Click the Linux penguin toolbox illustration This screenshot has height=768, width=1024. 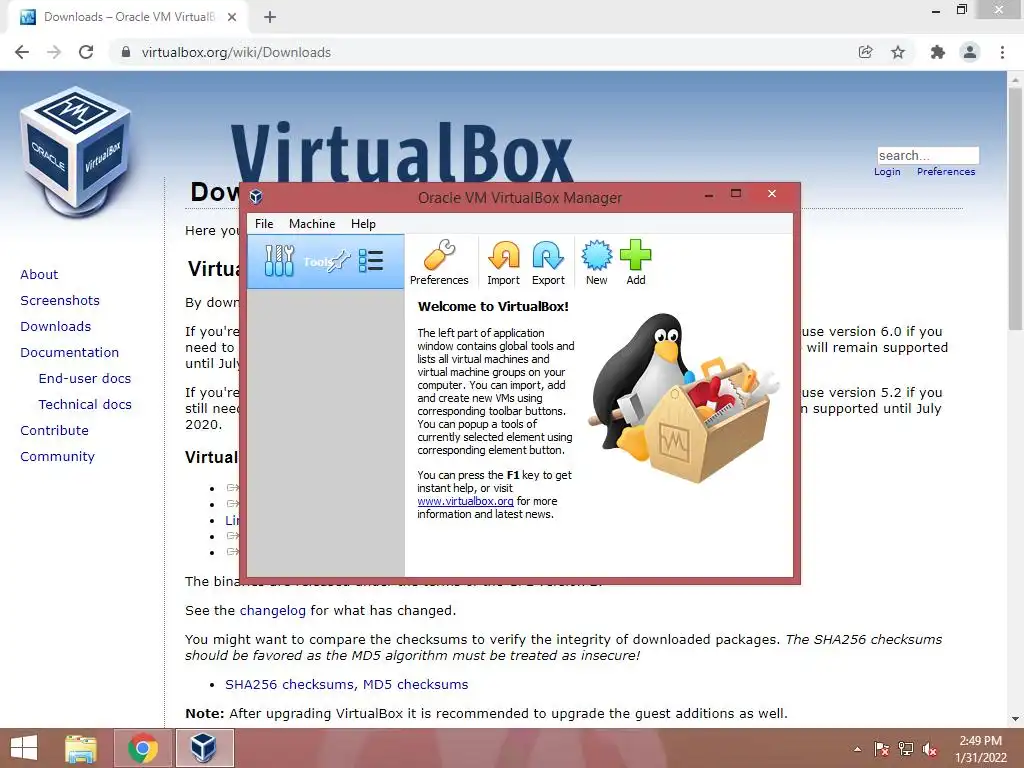click(682, 398)
